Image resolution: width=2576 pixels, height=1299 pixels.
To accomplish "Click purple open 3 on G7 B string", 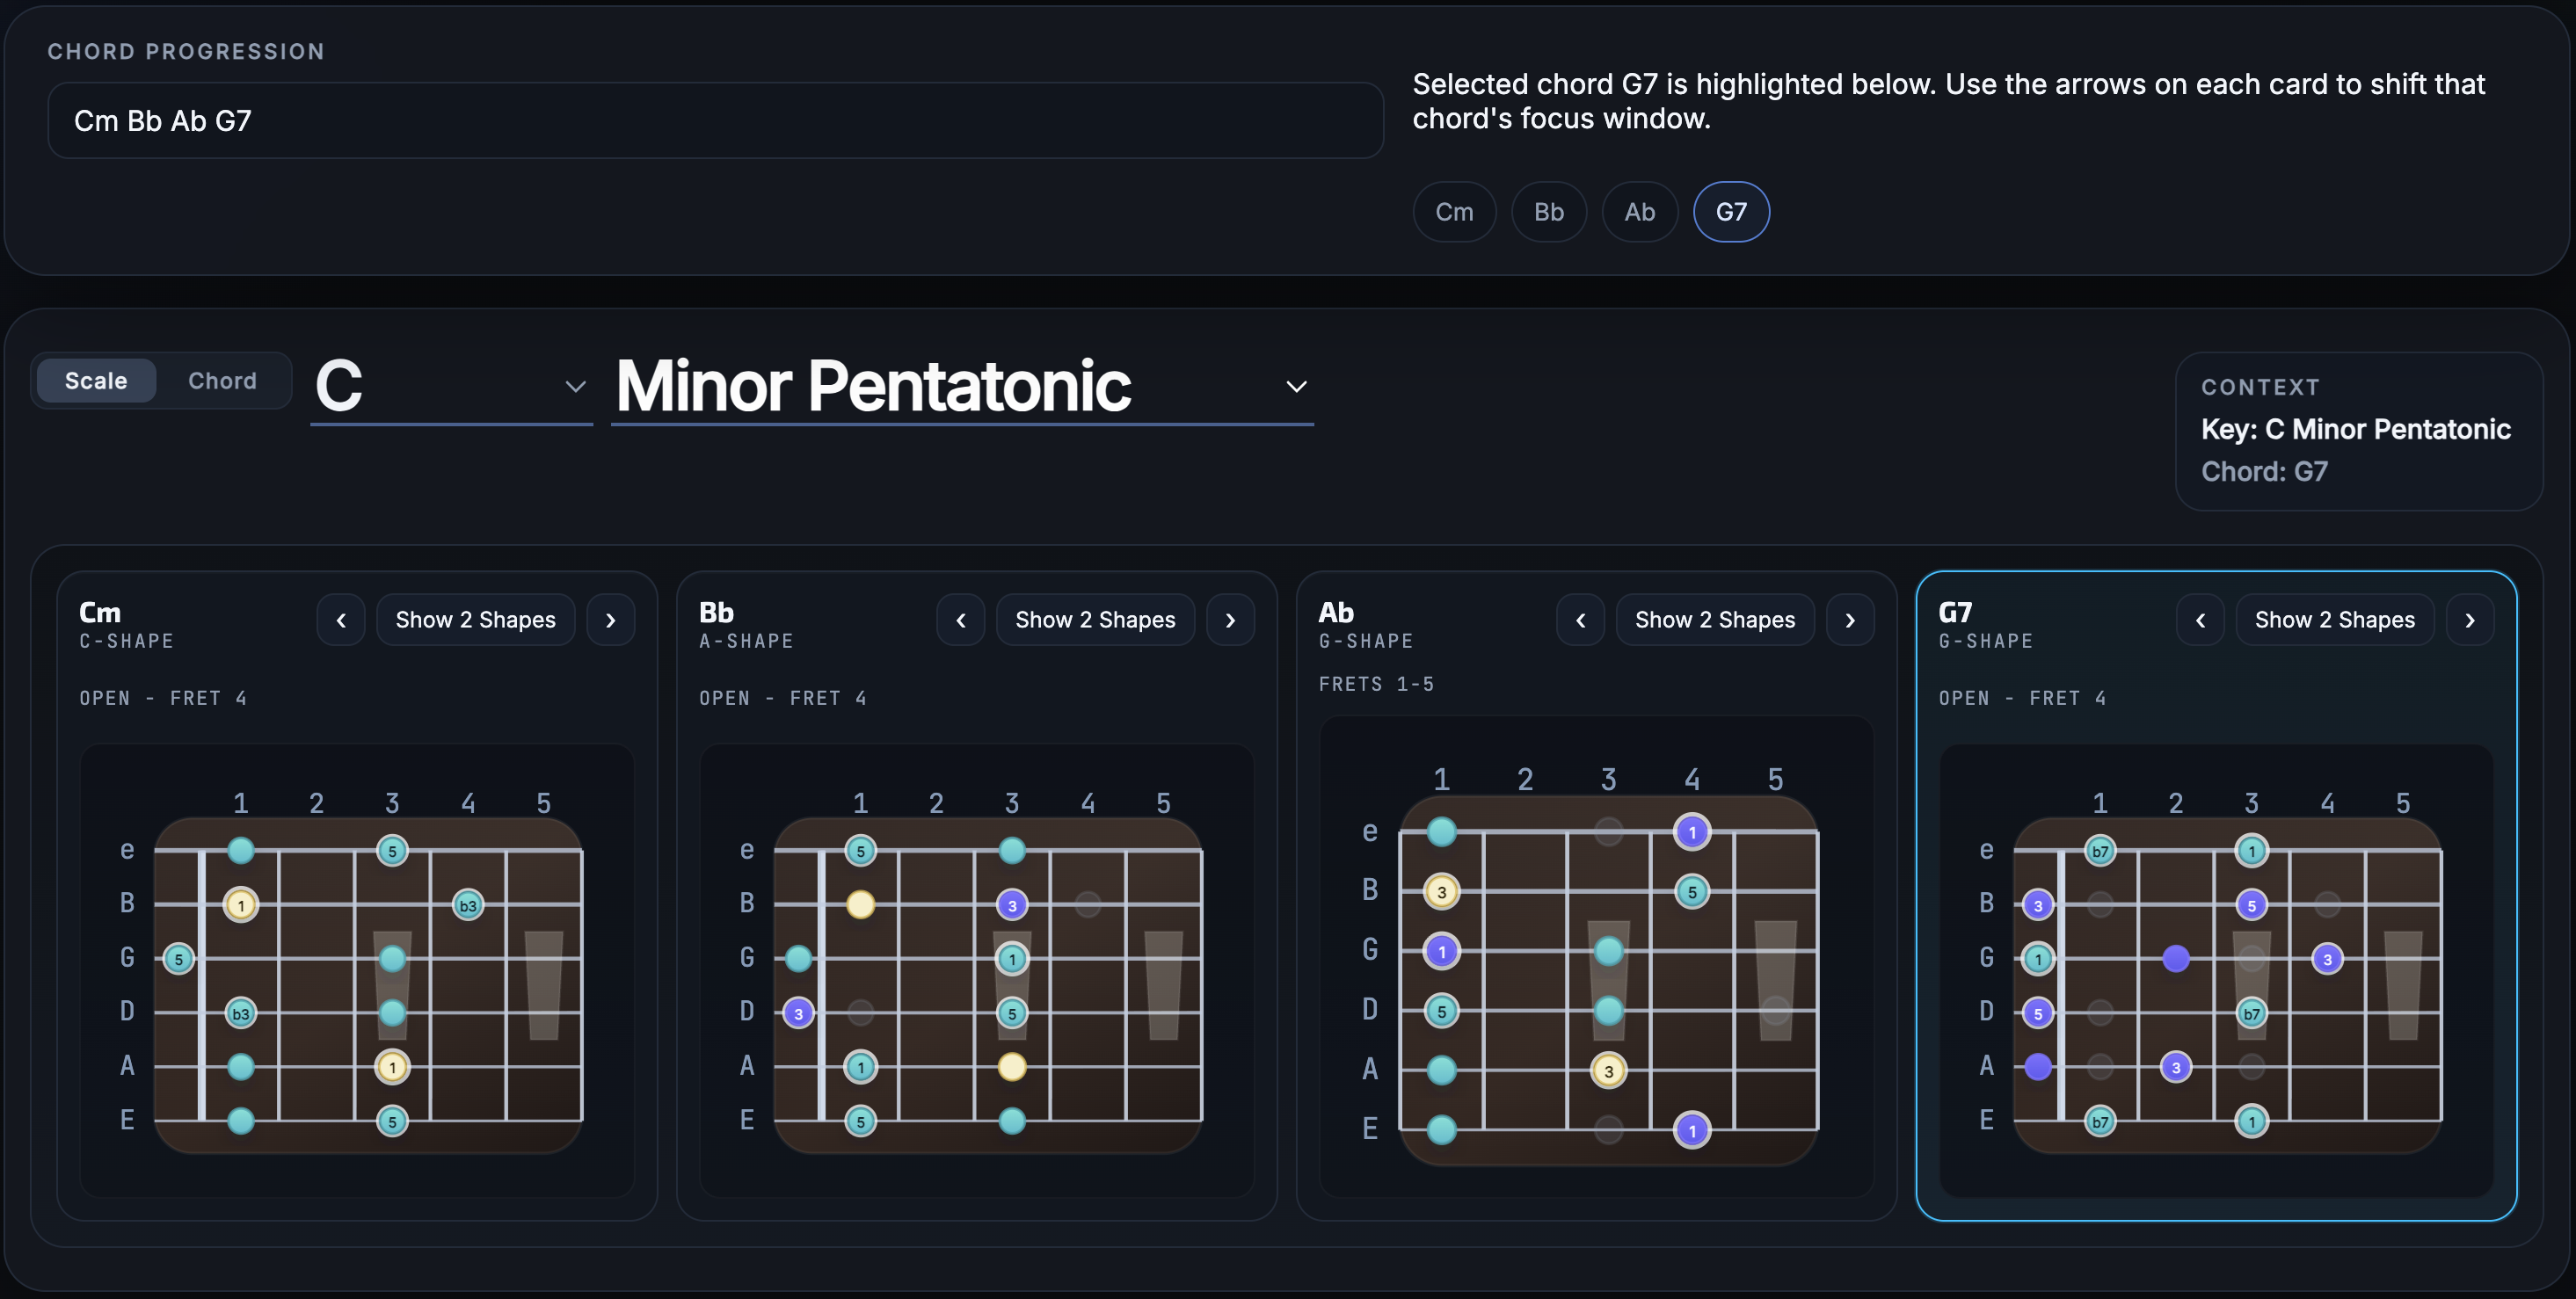I will pos(2038,905).
